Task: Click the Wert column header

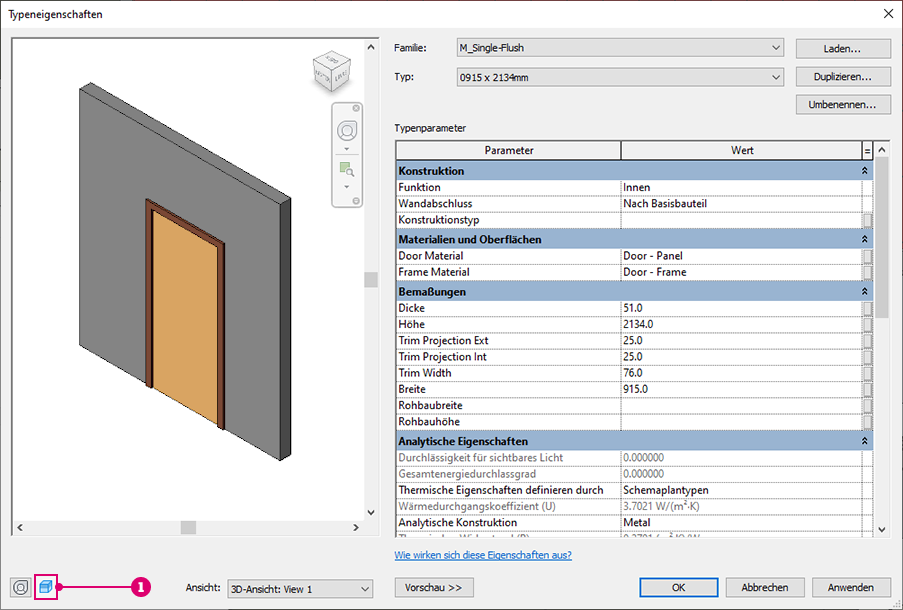Action: (742, 150)
